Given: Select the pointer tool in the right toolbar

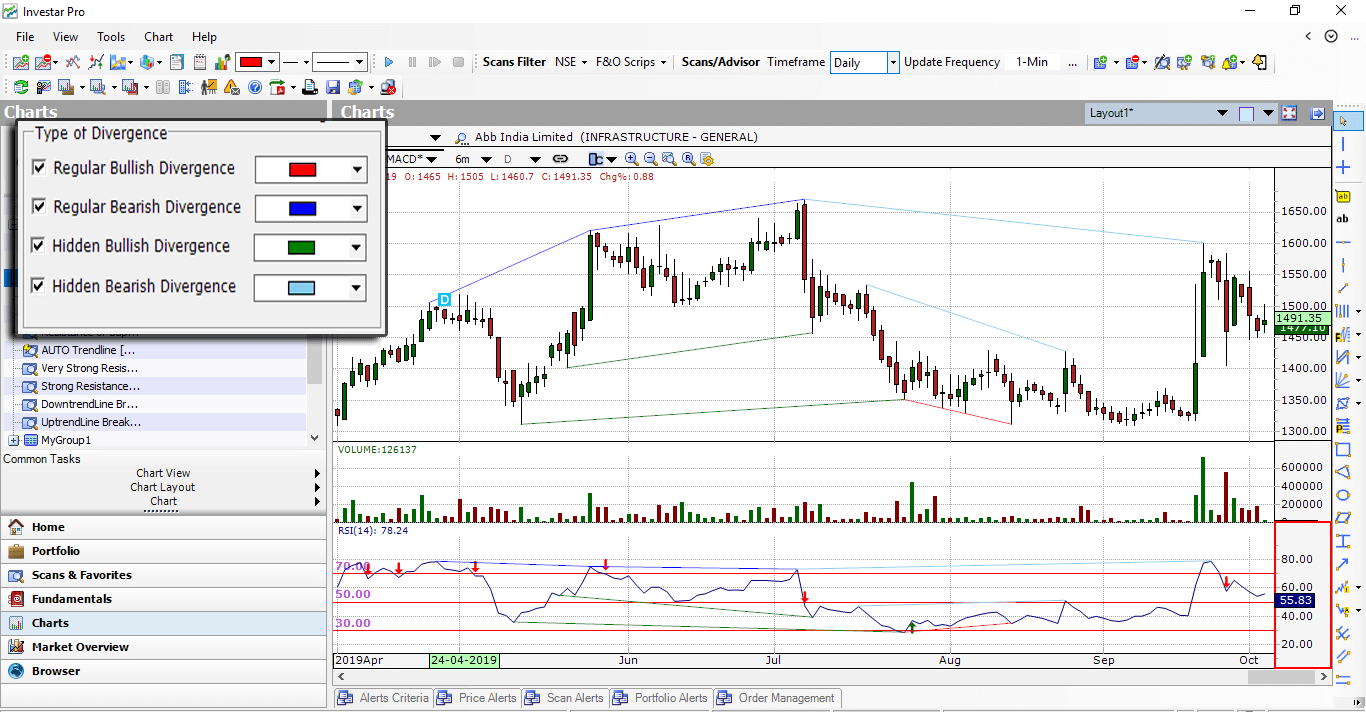Looking at the screenshot, I should point(1346,119).
